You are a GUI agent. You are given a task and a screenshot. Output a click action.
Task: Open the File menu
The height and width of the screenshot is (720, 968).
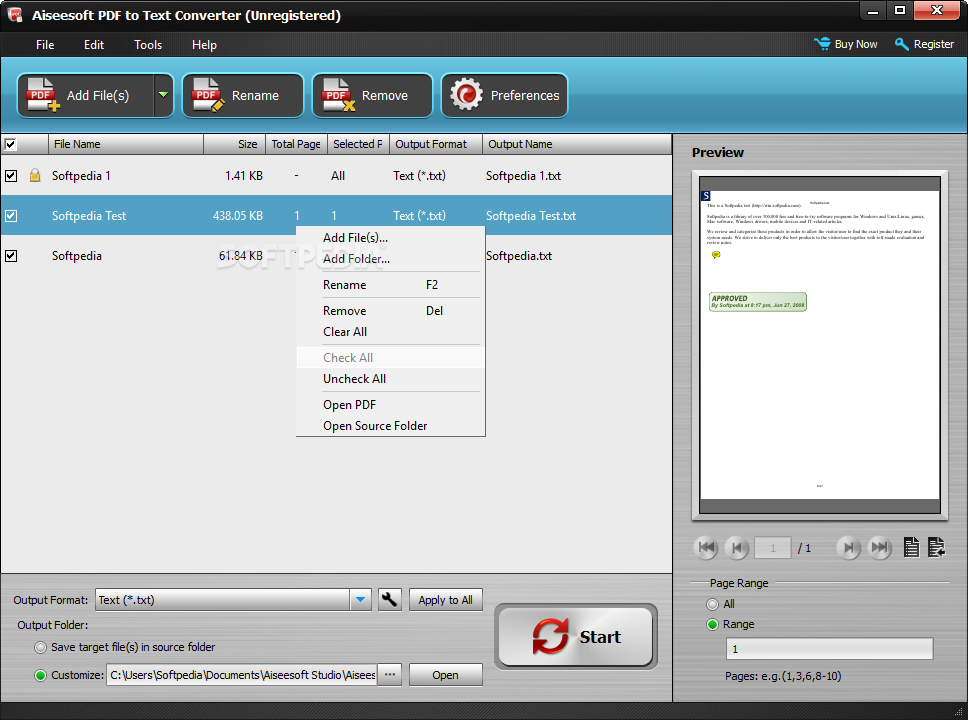pyautogui.click(x=45, y=44)
